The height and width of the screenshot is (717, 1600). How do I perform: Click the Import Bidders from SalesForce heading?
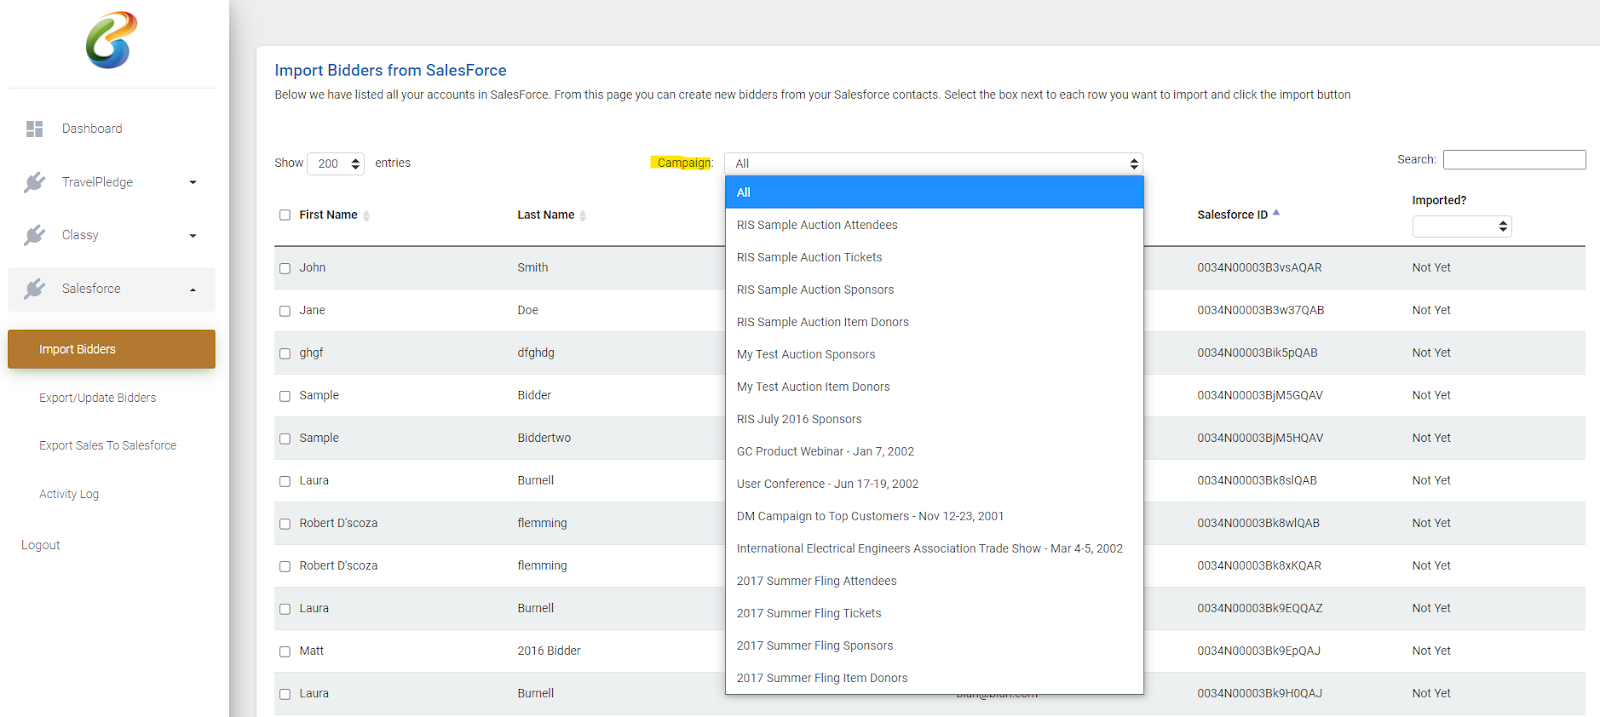(x=391, y=70)
